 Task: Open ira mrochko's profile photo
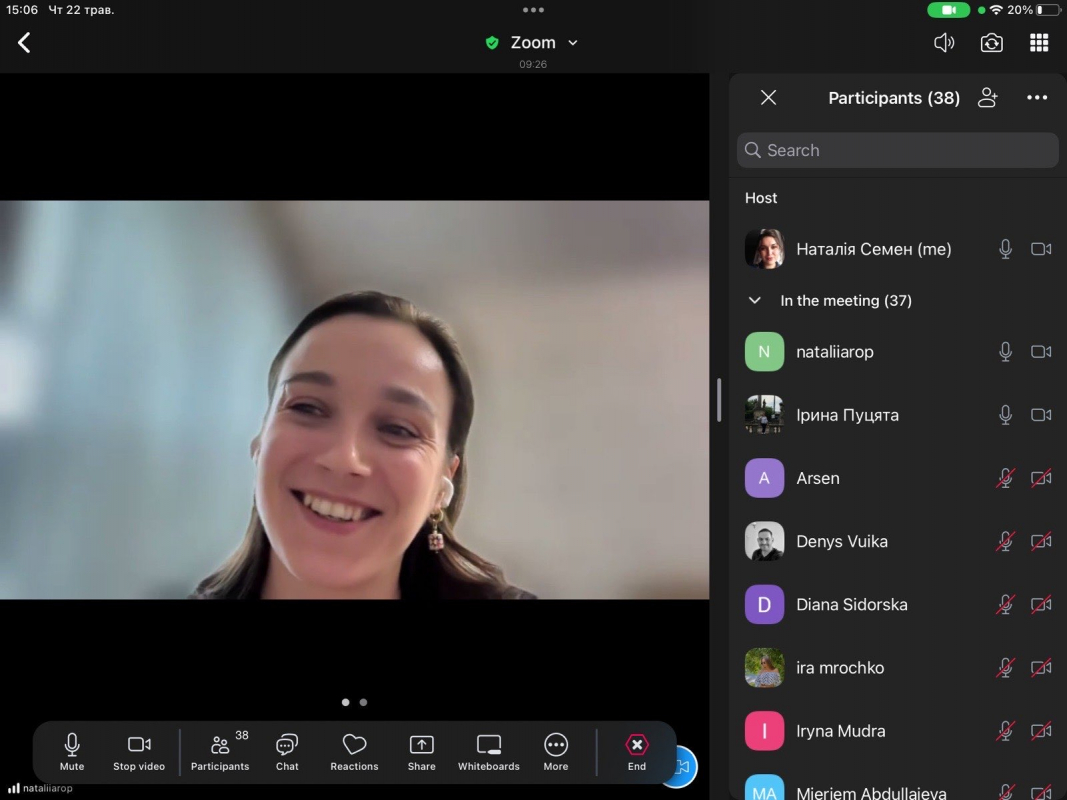pos(764,668)
